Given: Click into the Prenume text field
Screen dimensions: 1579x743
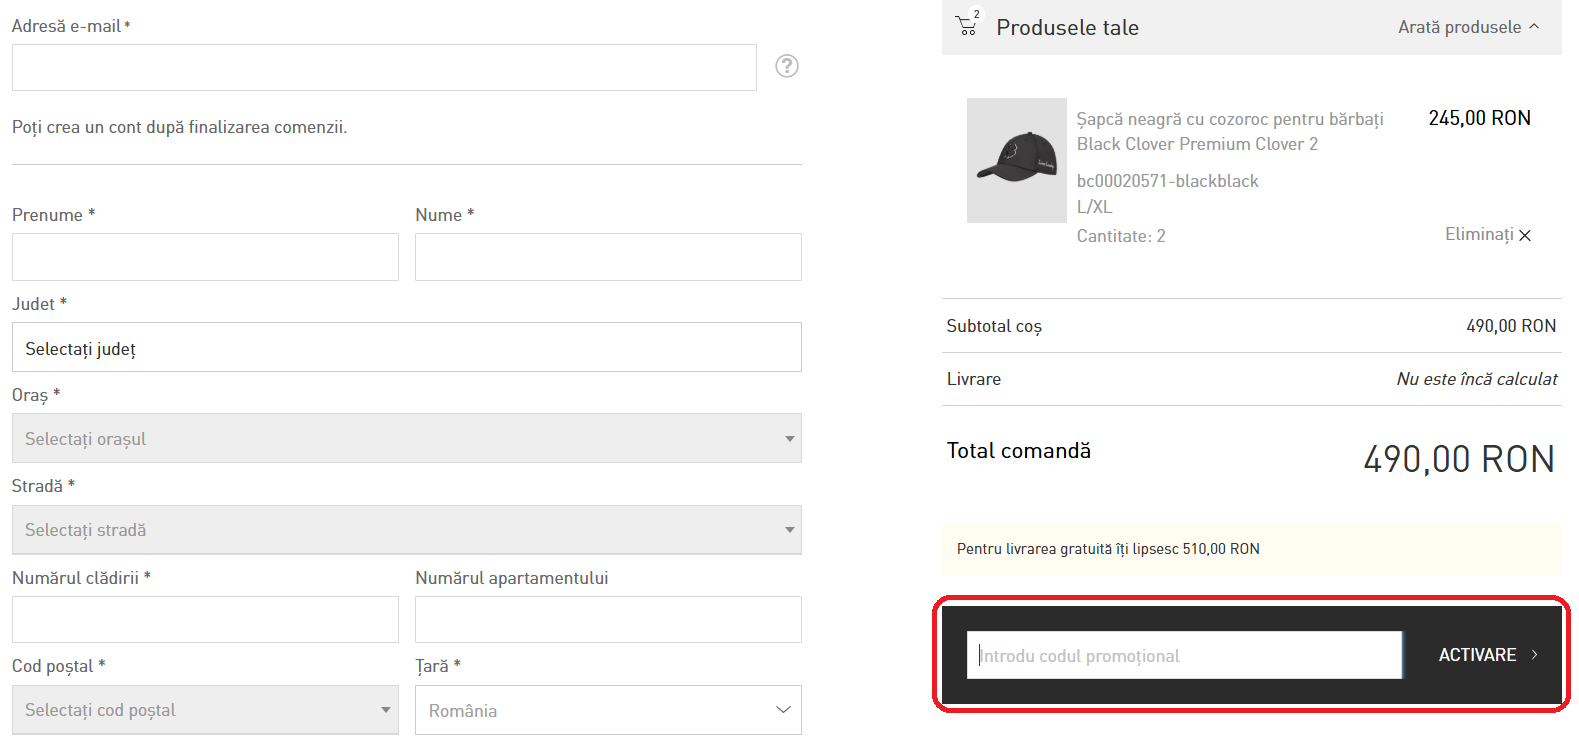Looking at the screenshot, I should (x=205, y=257).
